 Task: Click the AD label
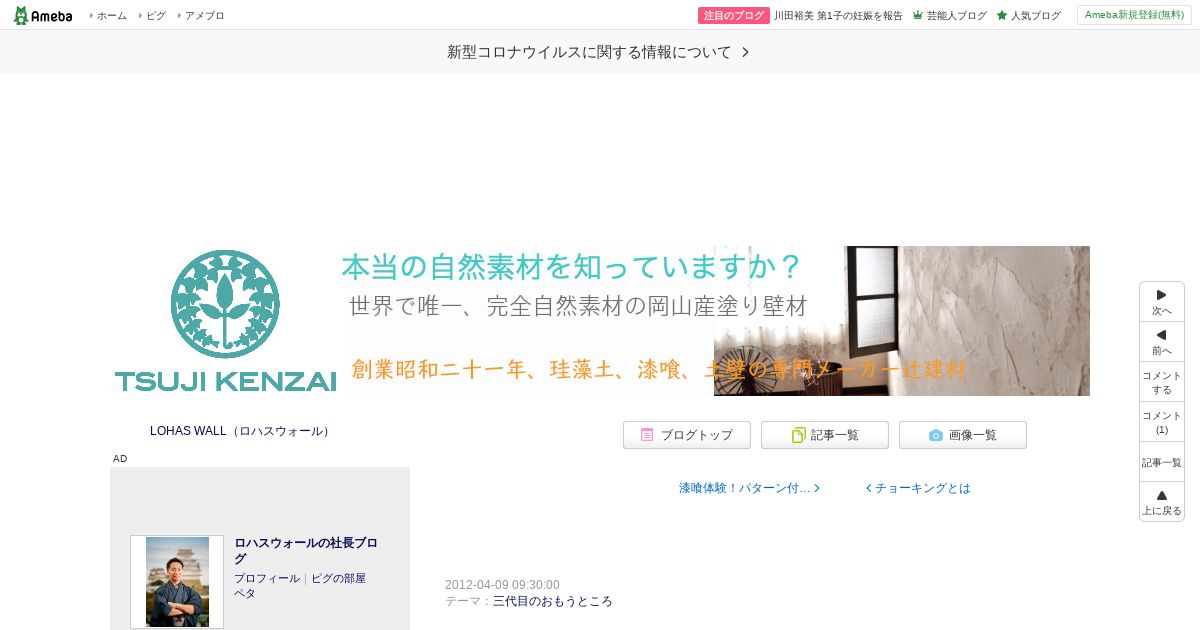(x=120, y=459)
